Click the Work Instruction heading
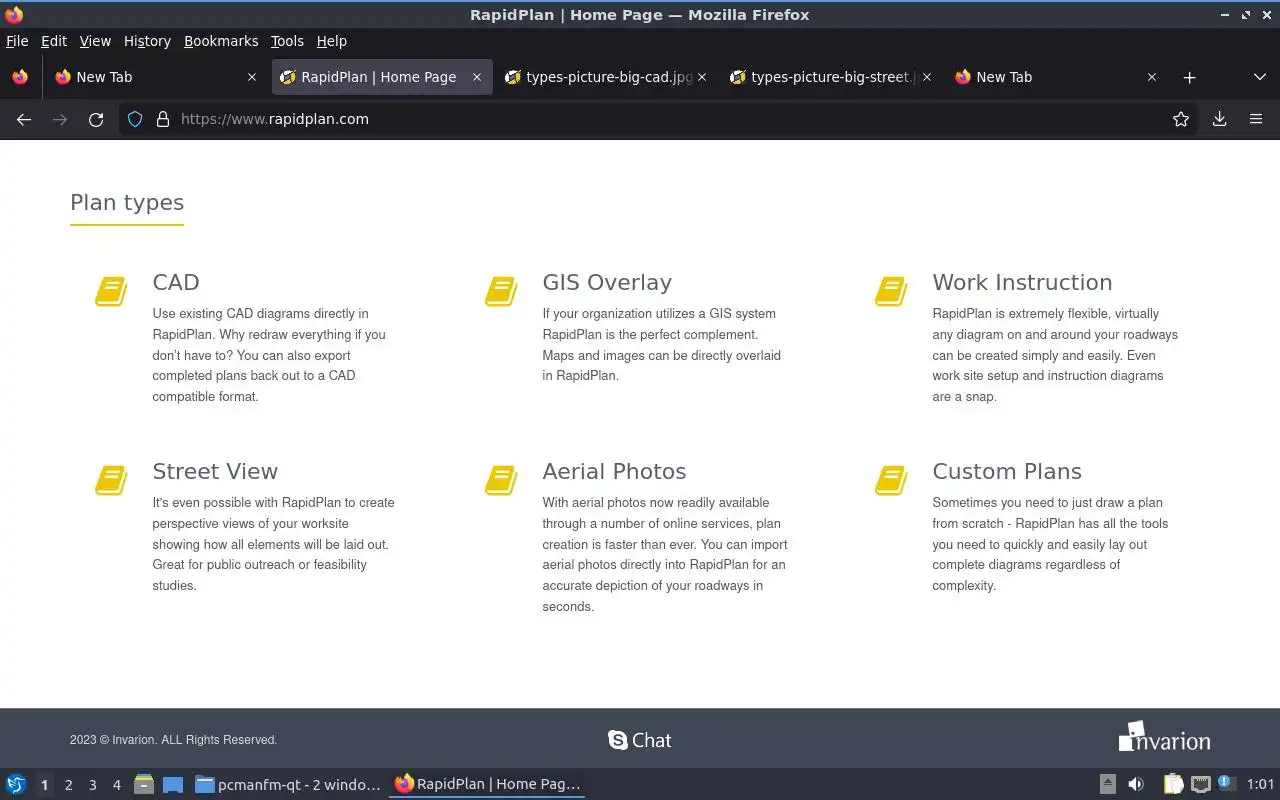Viewport: 1280px width, 800px height. click(x=1022, y=283)
